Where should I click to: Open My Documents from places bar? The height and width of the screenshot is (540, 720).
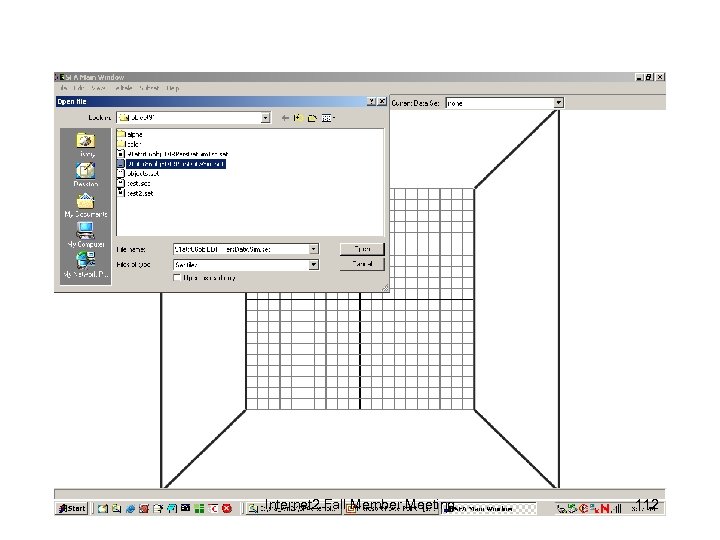coord(86,205)
